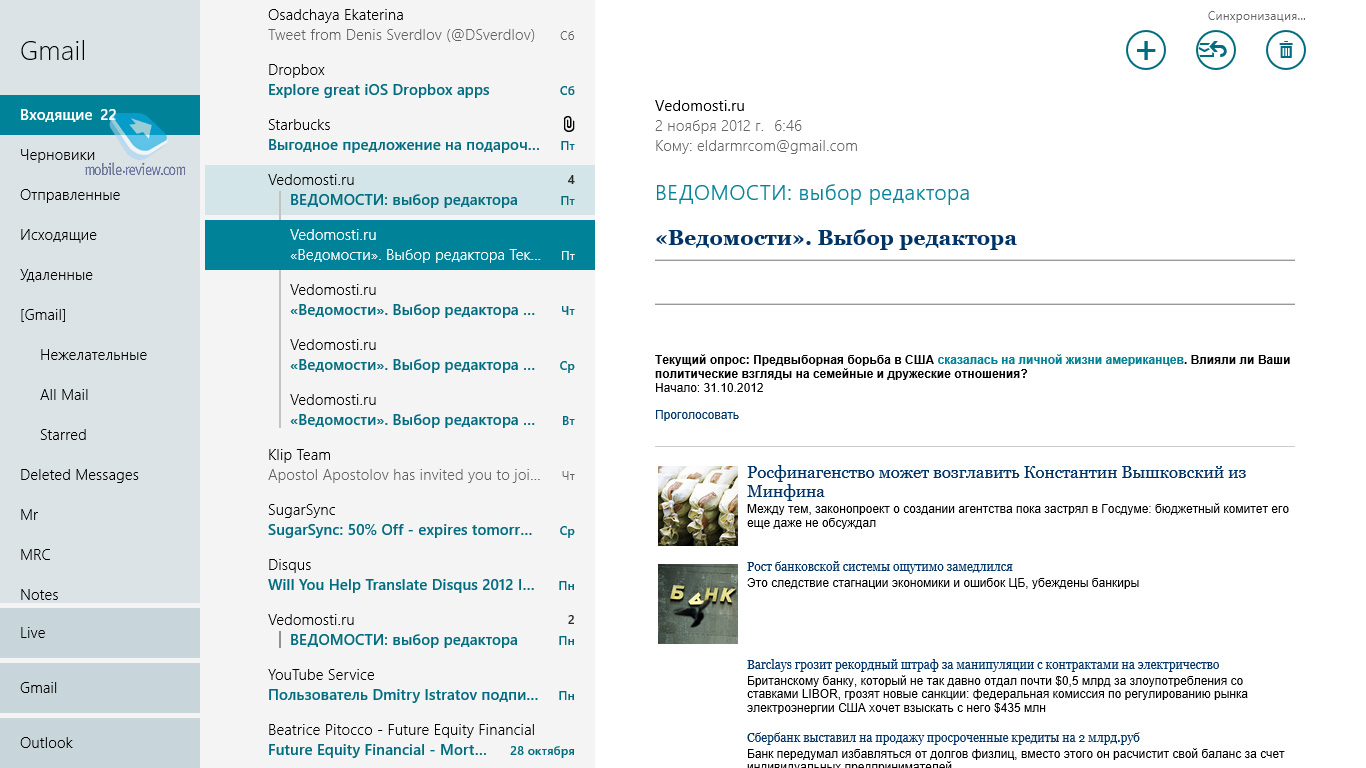Viewport: 1366px width, 768px height.
Task: Open the Mr folder
Action: [100, 515]
